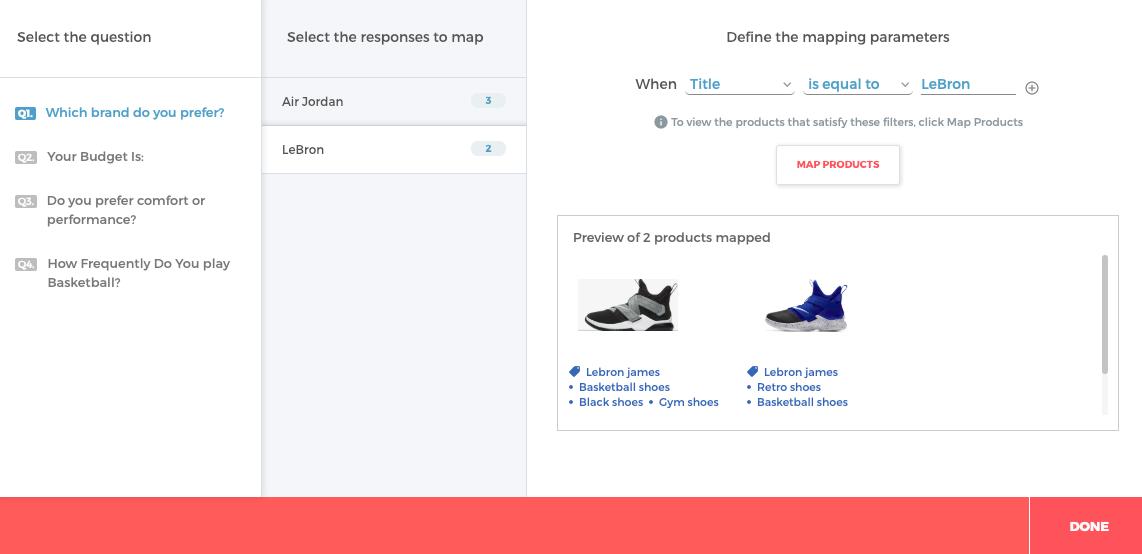Select question 'Do you prefer comfort or performance?'
Viewport: 1142px width, 554px height.
[126, 210]
